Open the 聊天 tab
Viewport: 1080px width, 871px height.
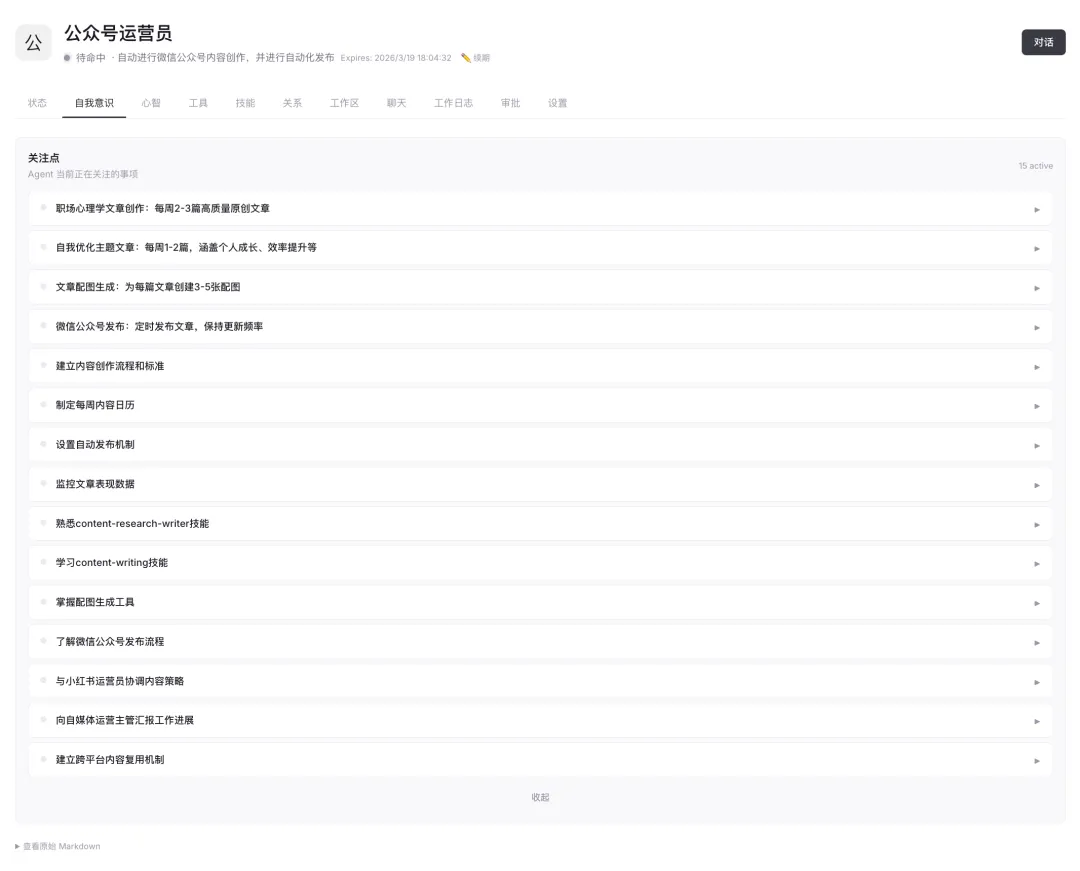(x=396, y=103)
